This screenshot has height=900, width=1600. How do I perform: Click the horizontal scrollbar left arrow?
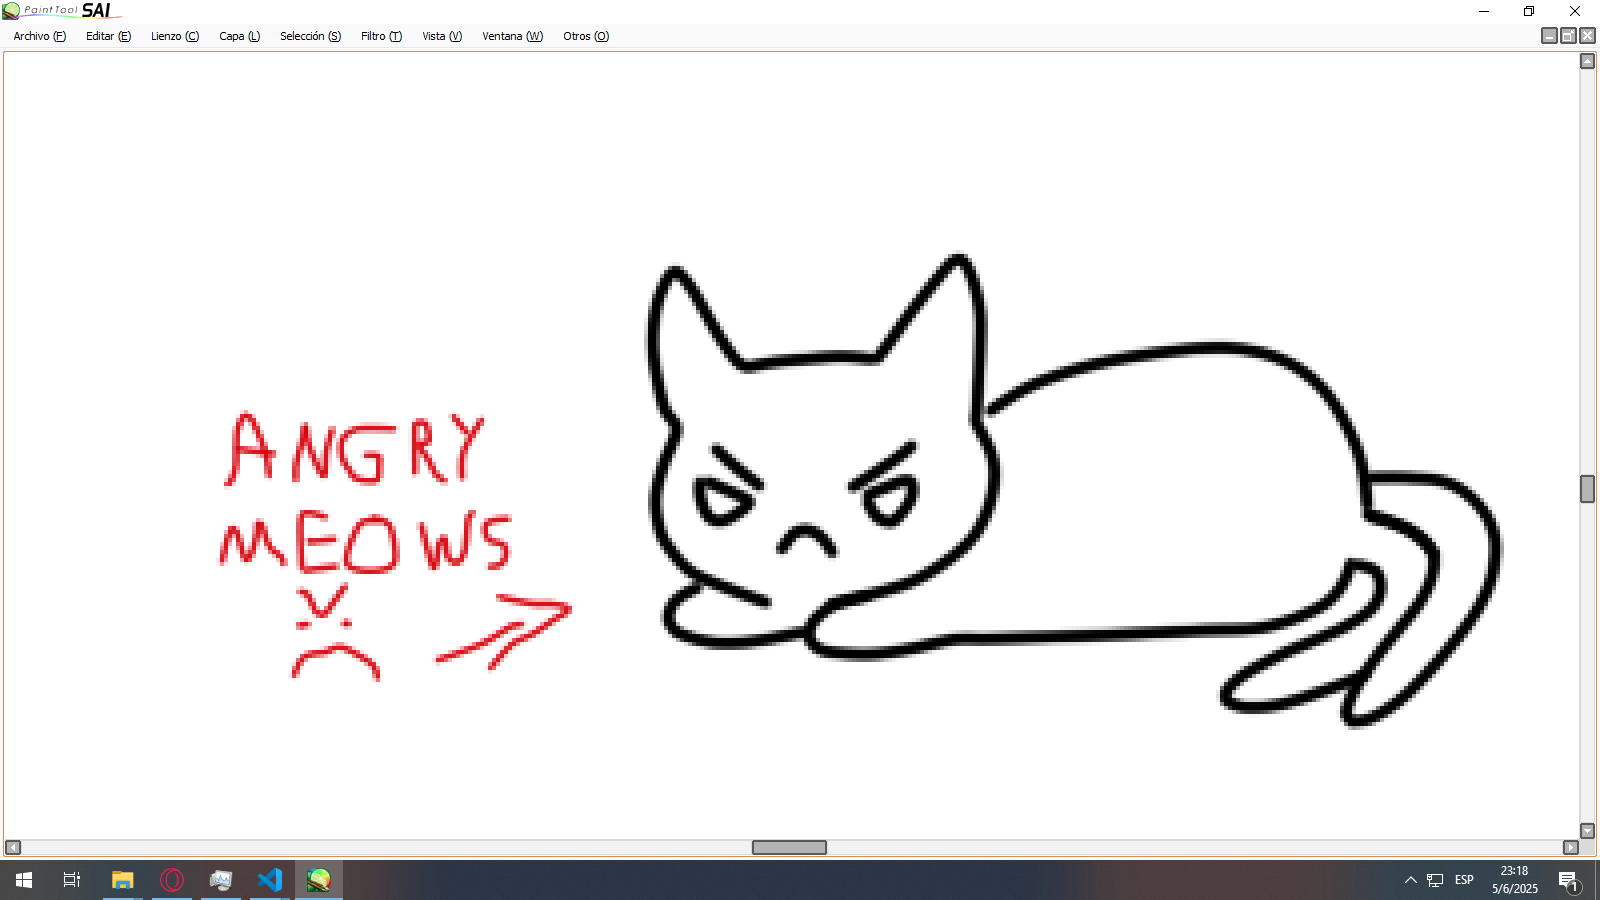tap(13, 847)
